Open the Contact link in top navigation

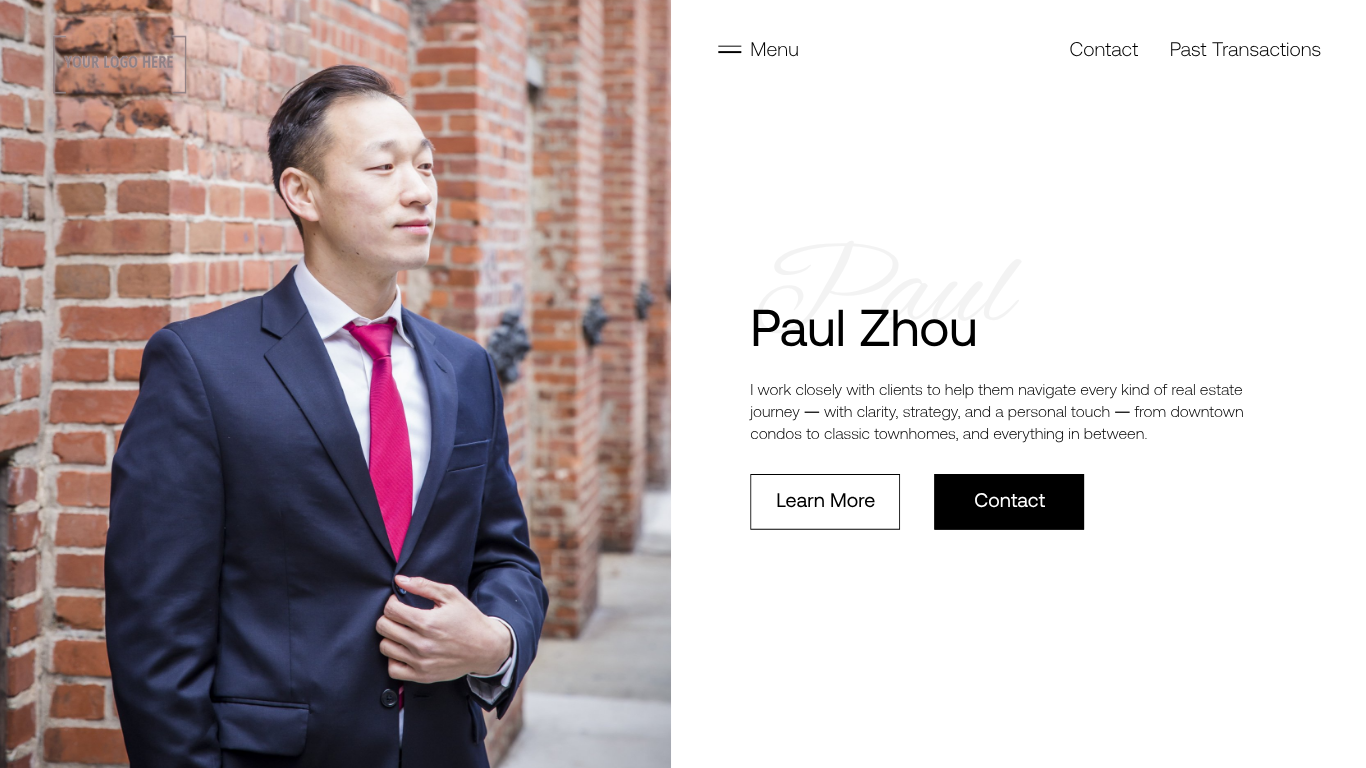point(1103,50)
